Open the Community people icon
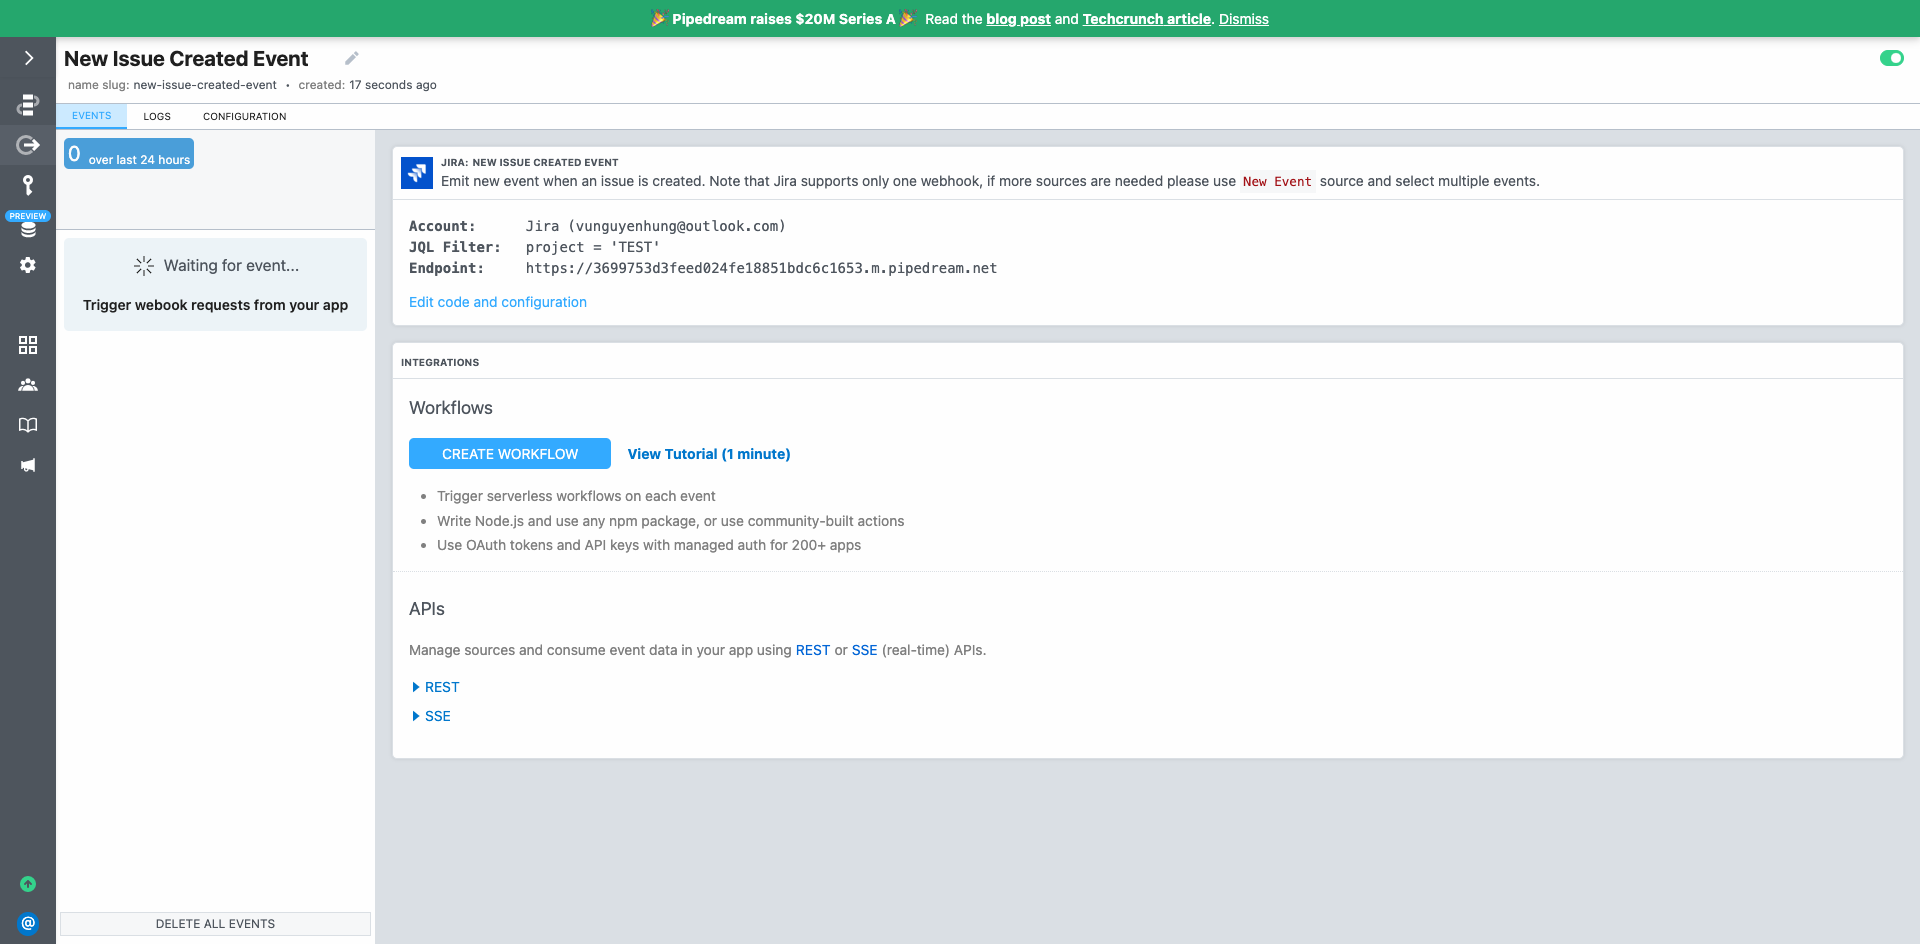Screen dimensions: 1920x944 pos(28,385)
